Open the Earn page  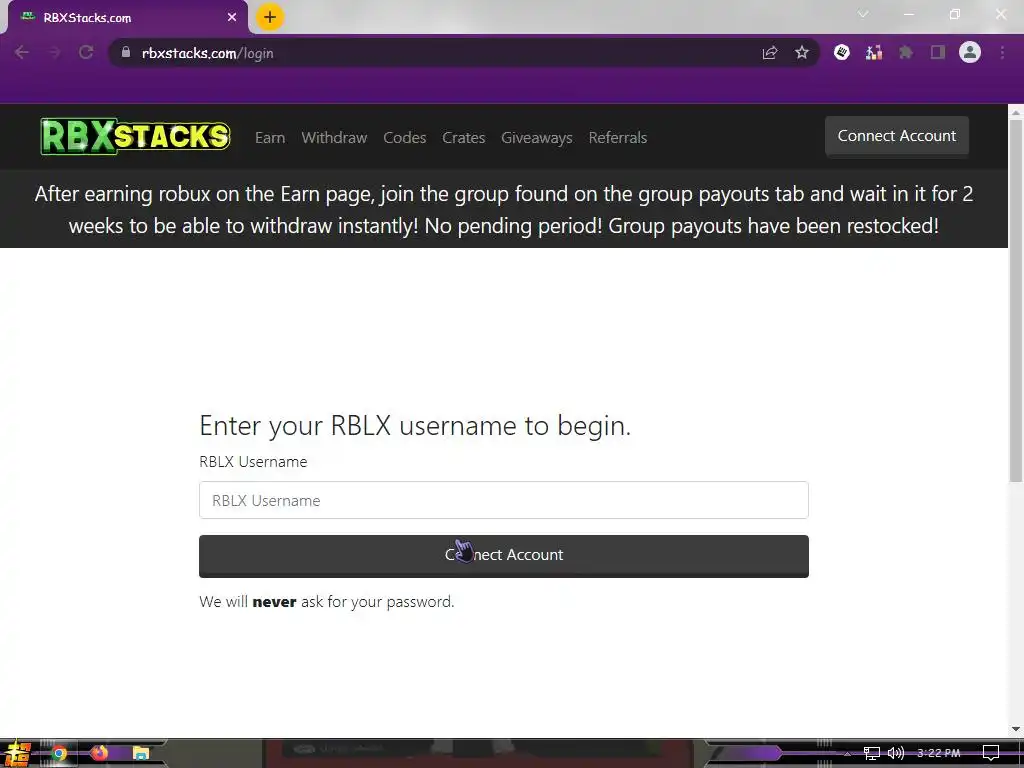click(x=270, y=138)
